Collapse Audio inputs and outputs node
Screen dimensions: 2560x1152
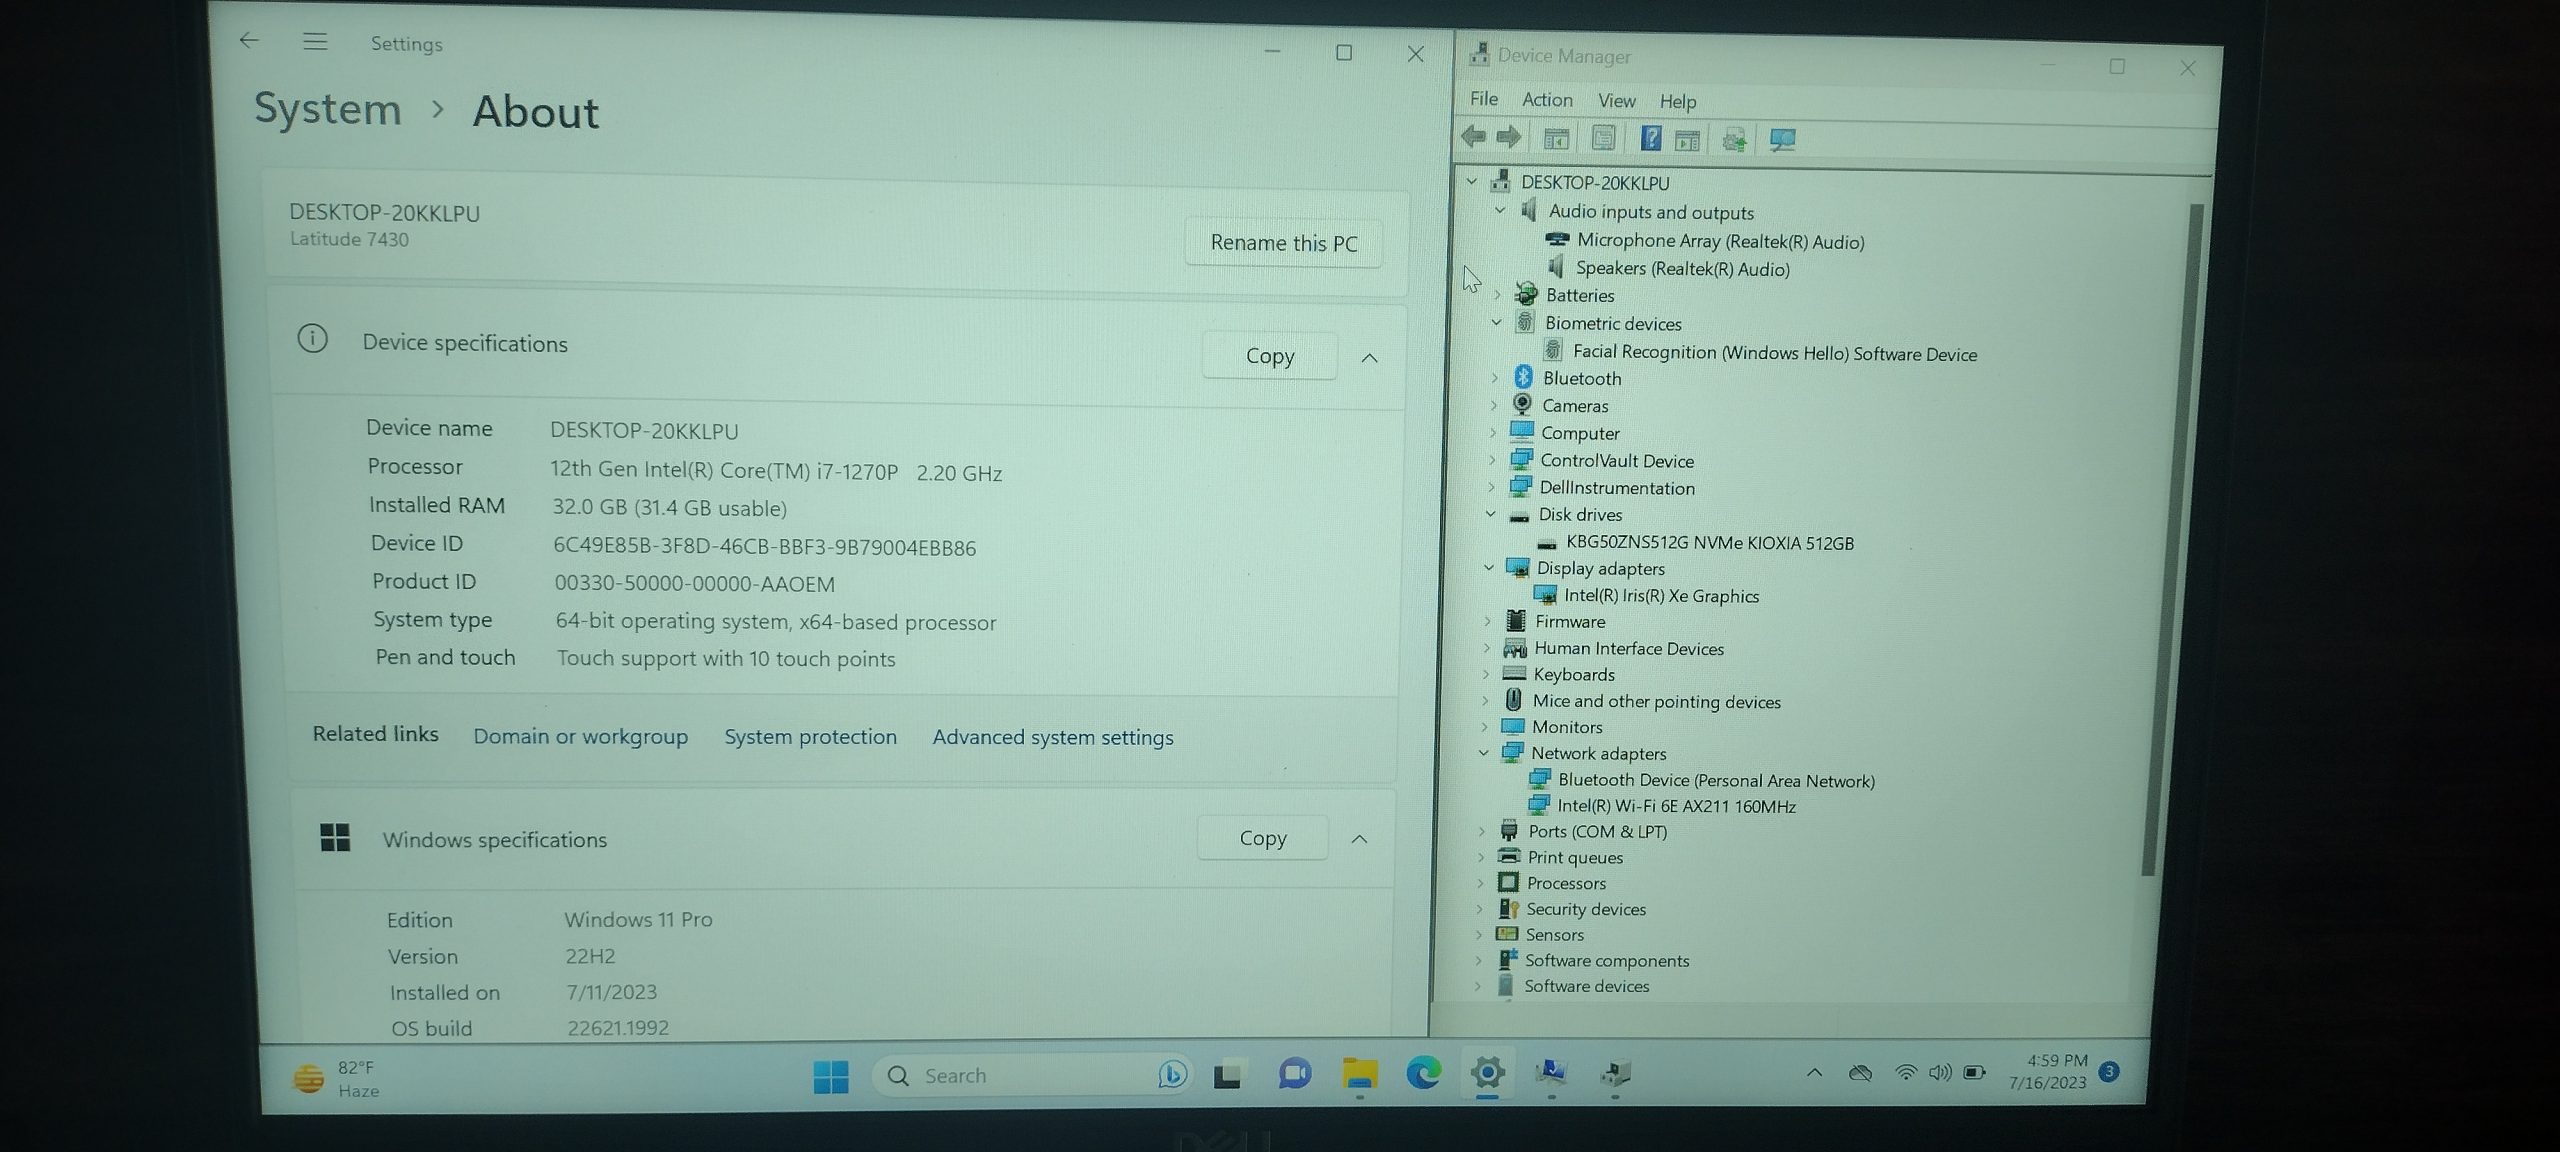tap(1499, 210)
